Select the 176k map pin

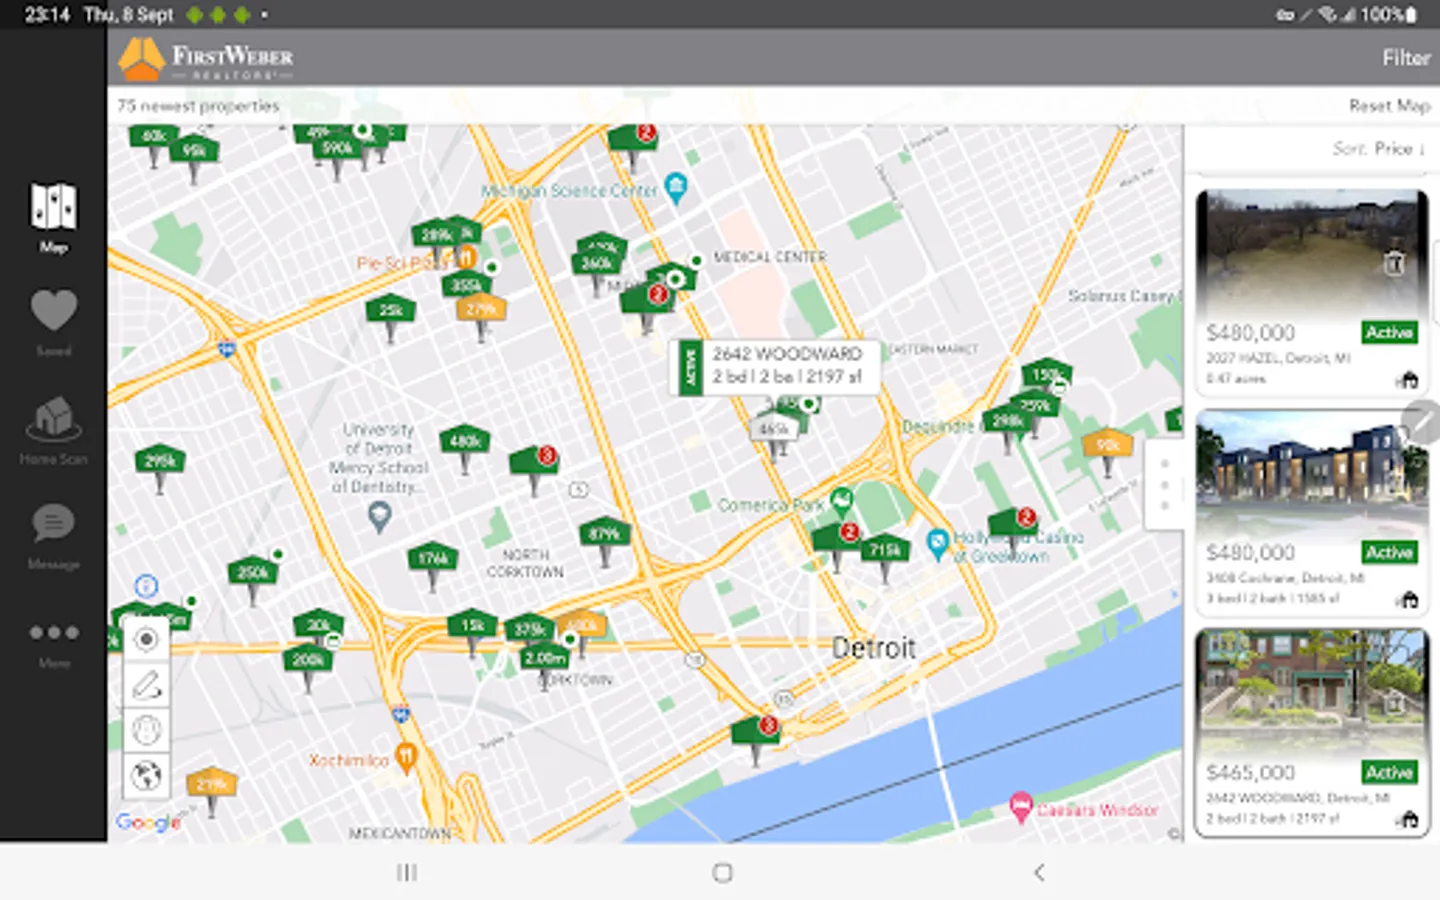point(433,559)
